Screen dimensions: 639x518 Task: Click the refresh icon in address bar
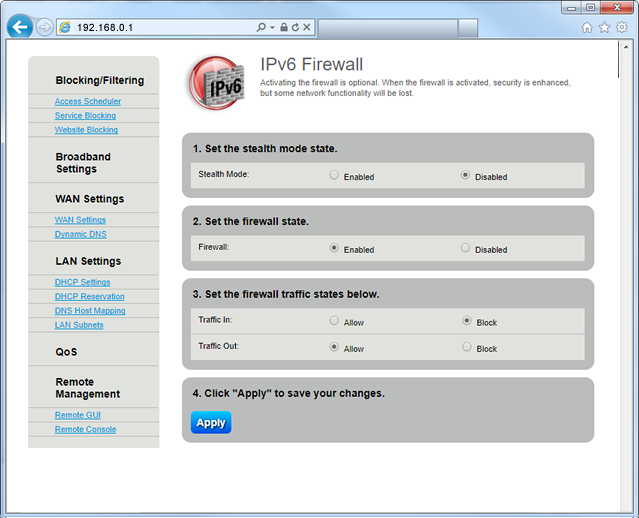click(x=296, y=27)
